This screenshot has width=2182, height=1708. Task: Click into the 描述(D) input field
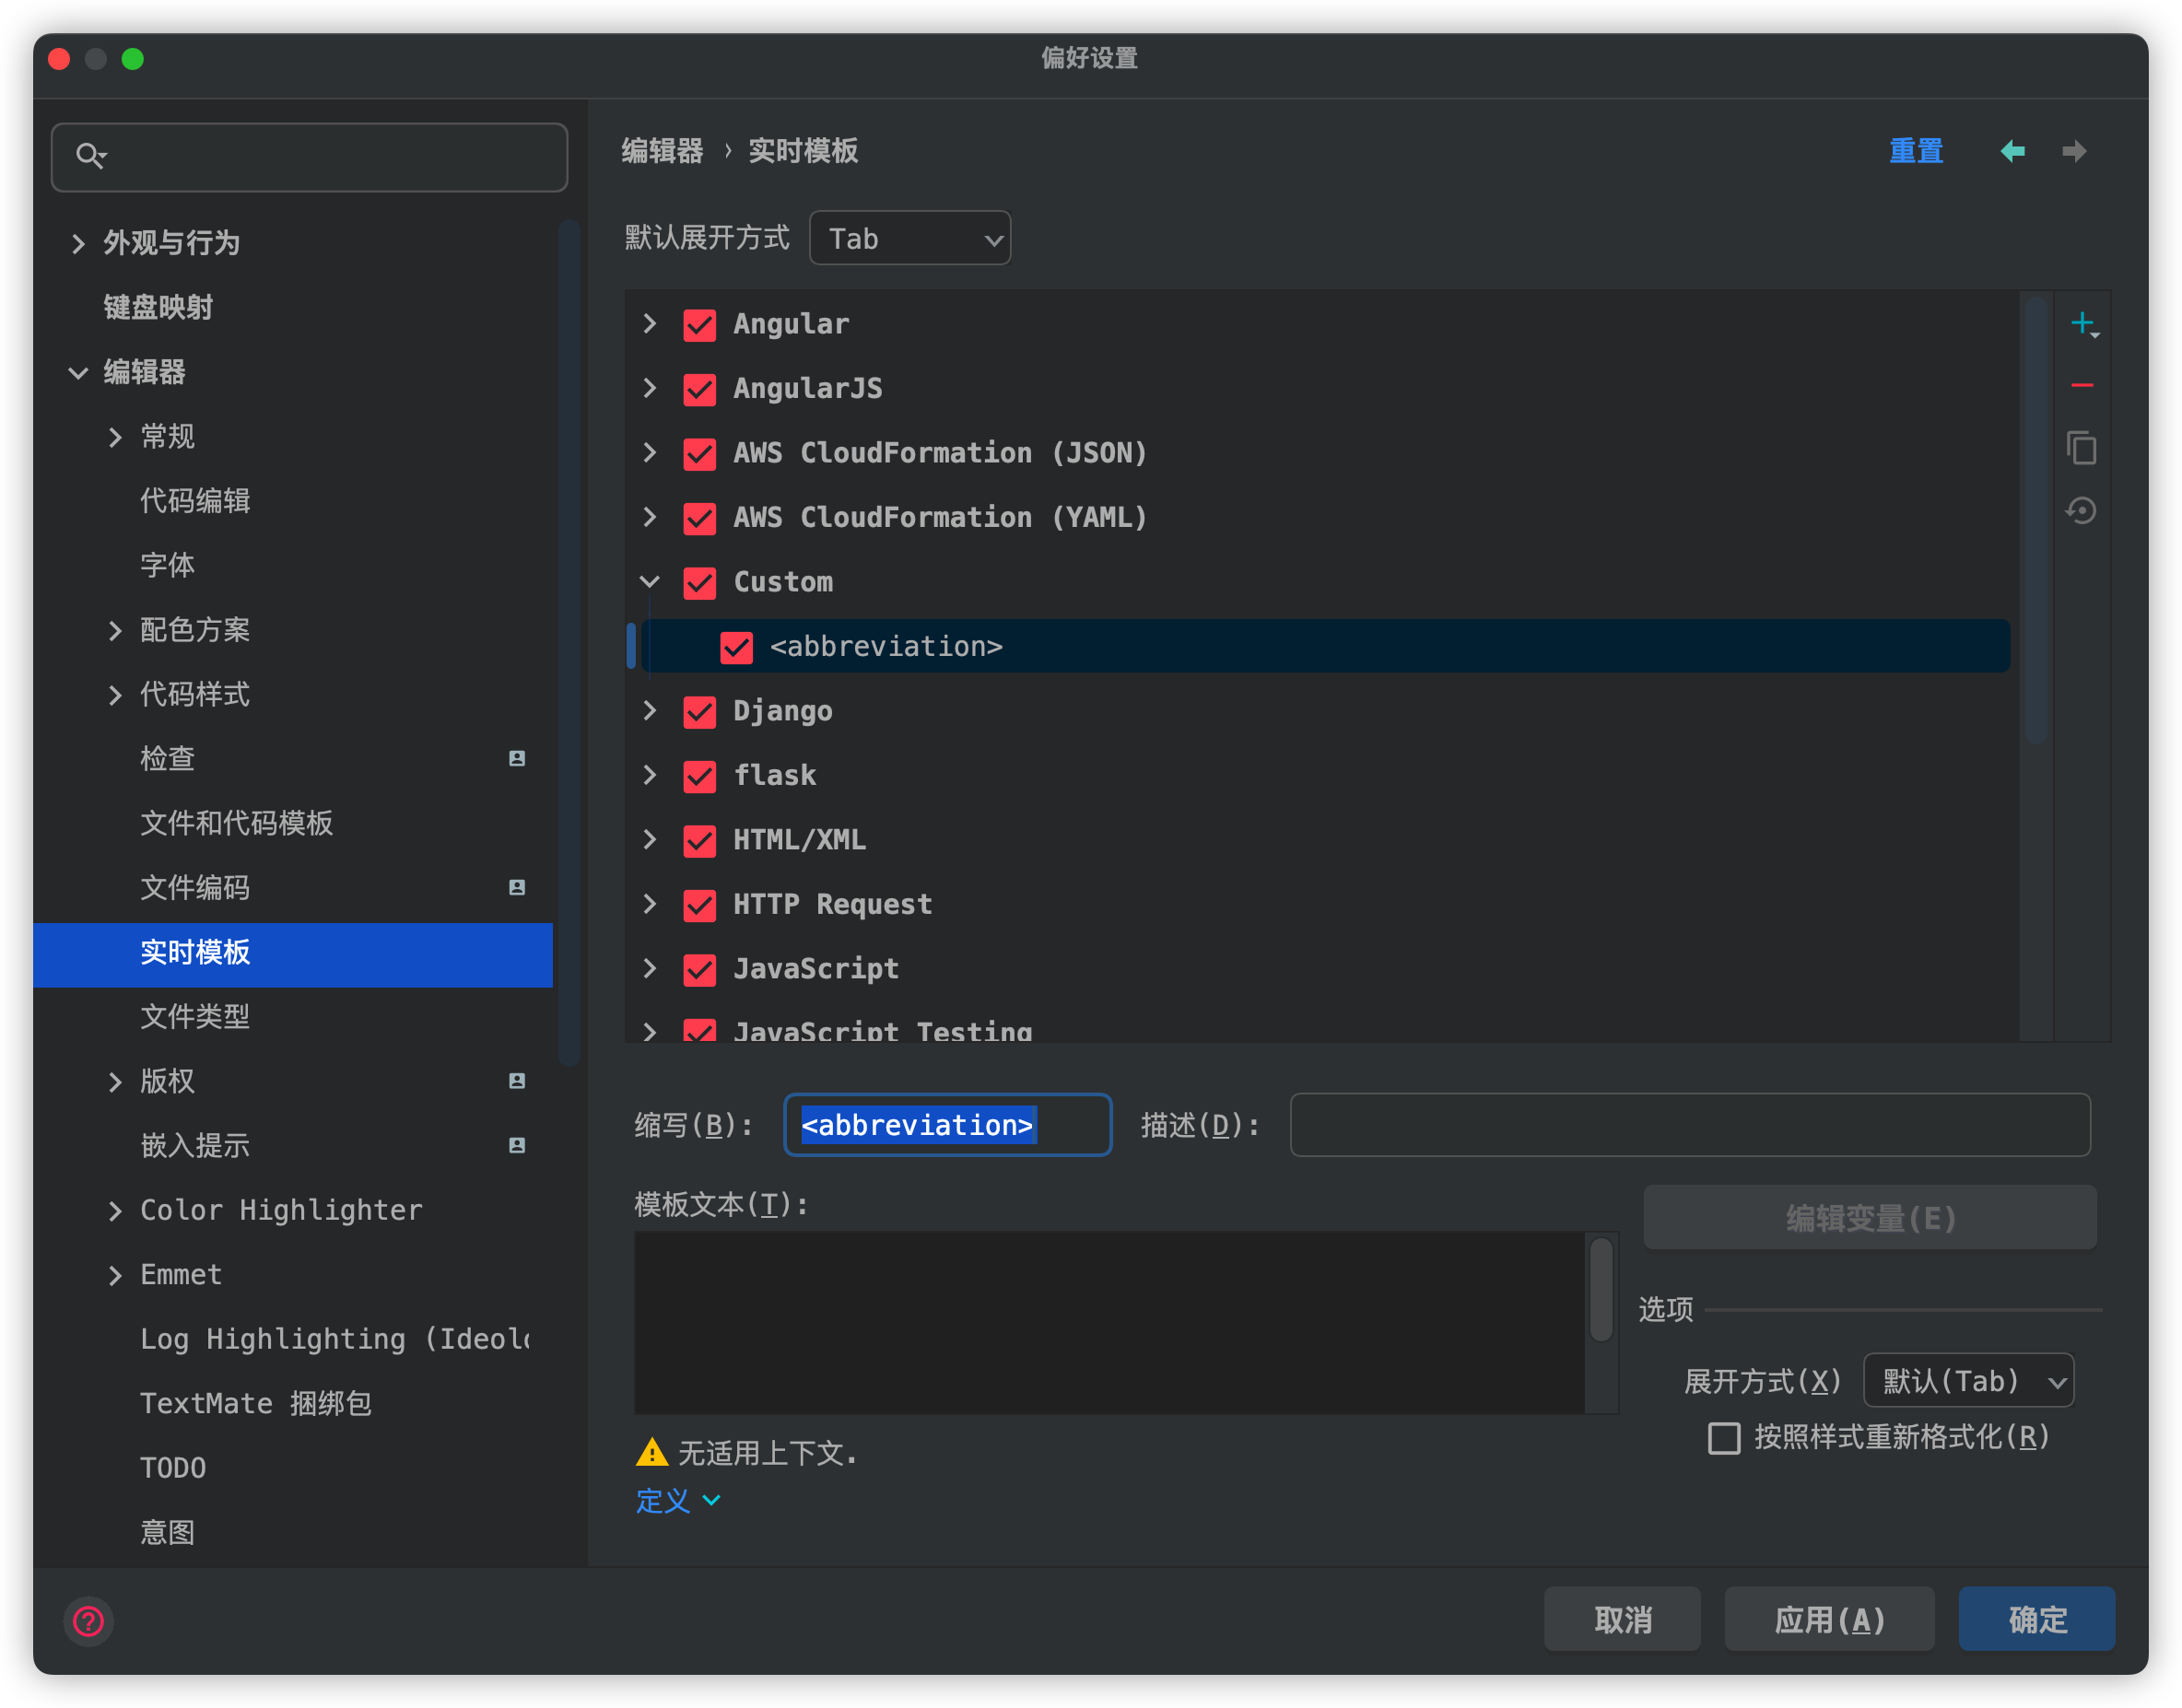[1689, 1125]
